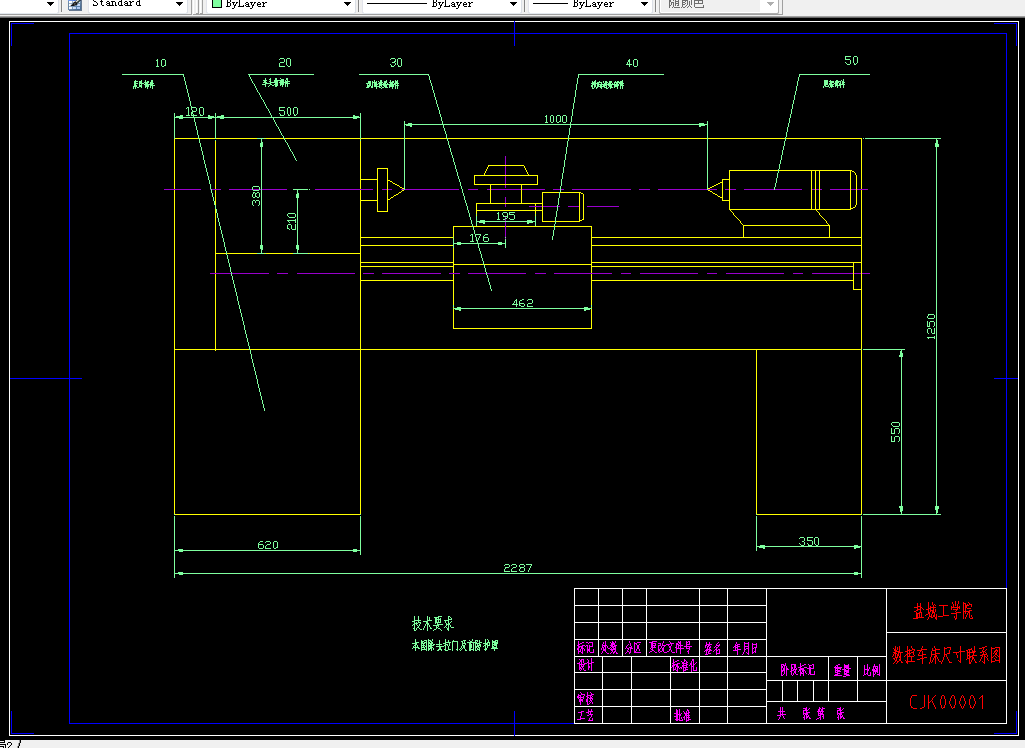
Task: Select the callout number 10
Action: tap(161, 63)
